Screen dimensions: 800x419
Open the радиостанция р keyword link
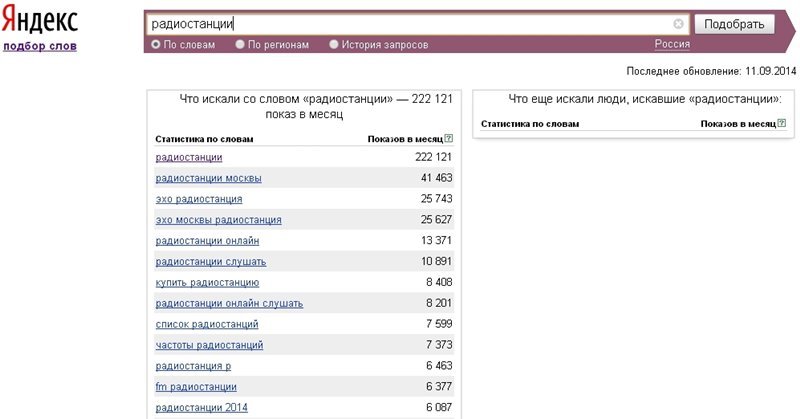pos(193,366)
